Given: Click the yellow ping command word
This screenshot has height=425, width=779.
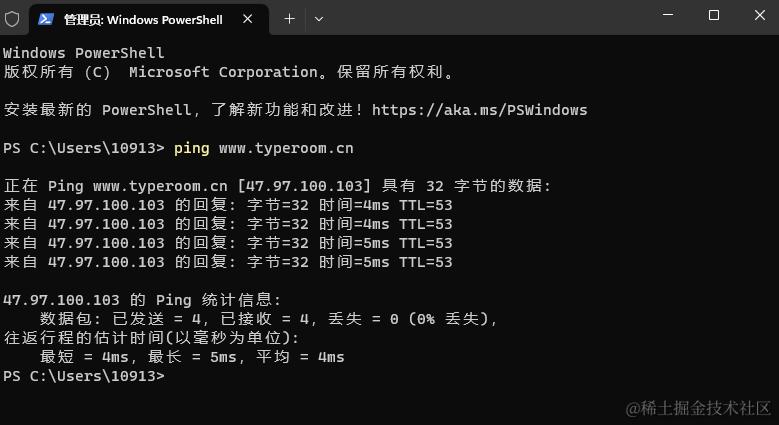Looking at the screenshot, I should tap(191, 148).
